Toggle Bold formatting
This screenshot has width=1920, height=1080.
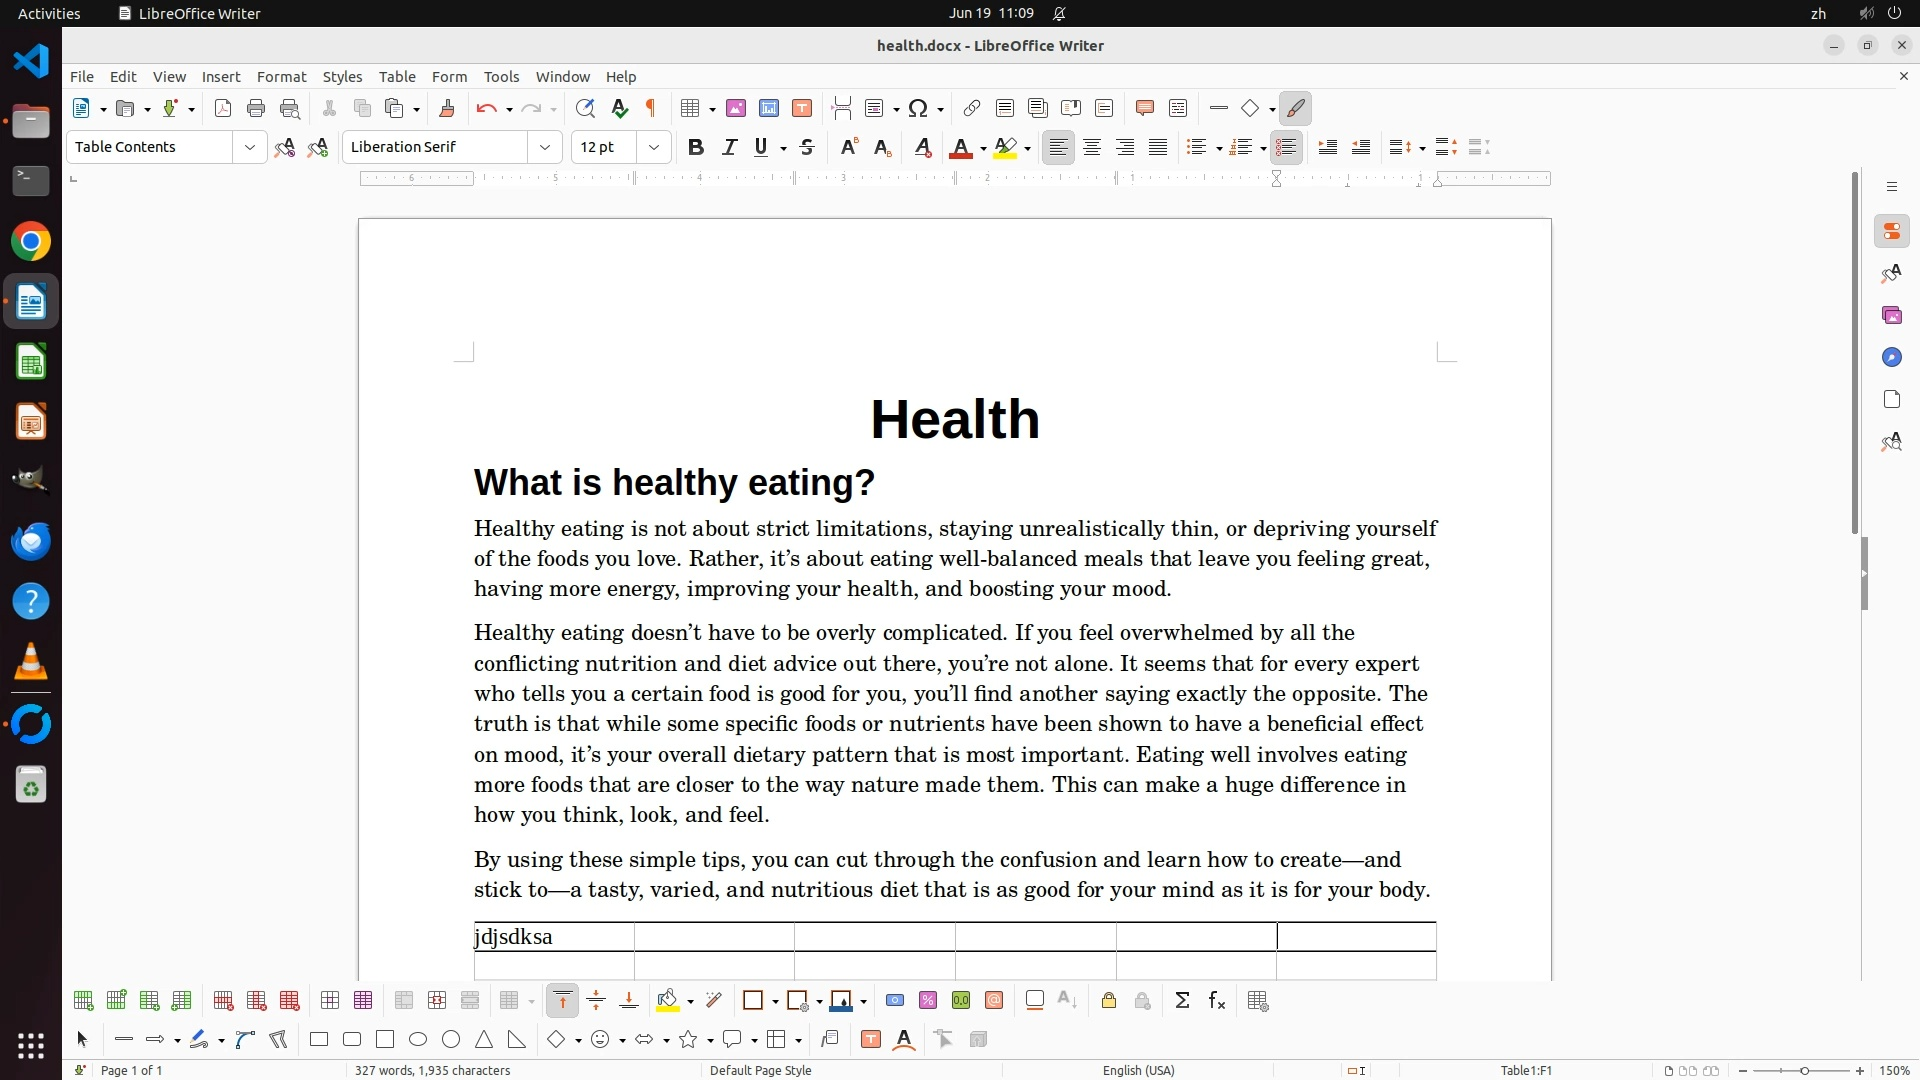coord(696,148)
